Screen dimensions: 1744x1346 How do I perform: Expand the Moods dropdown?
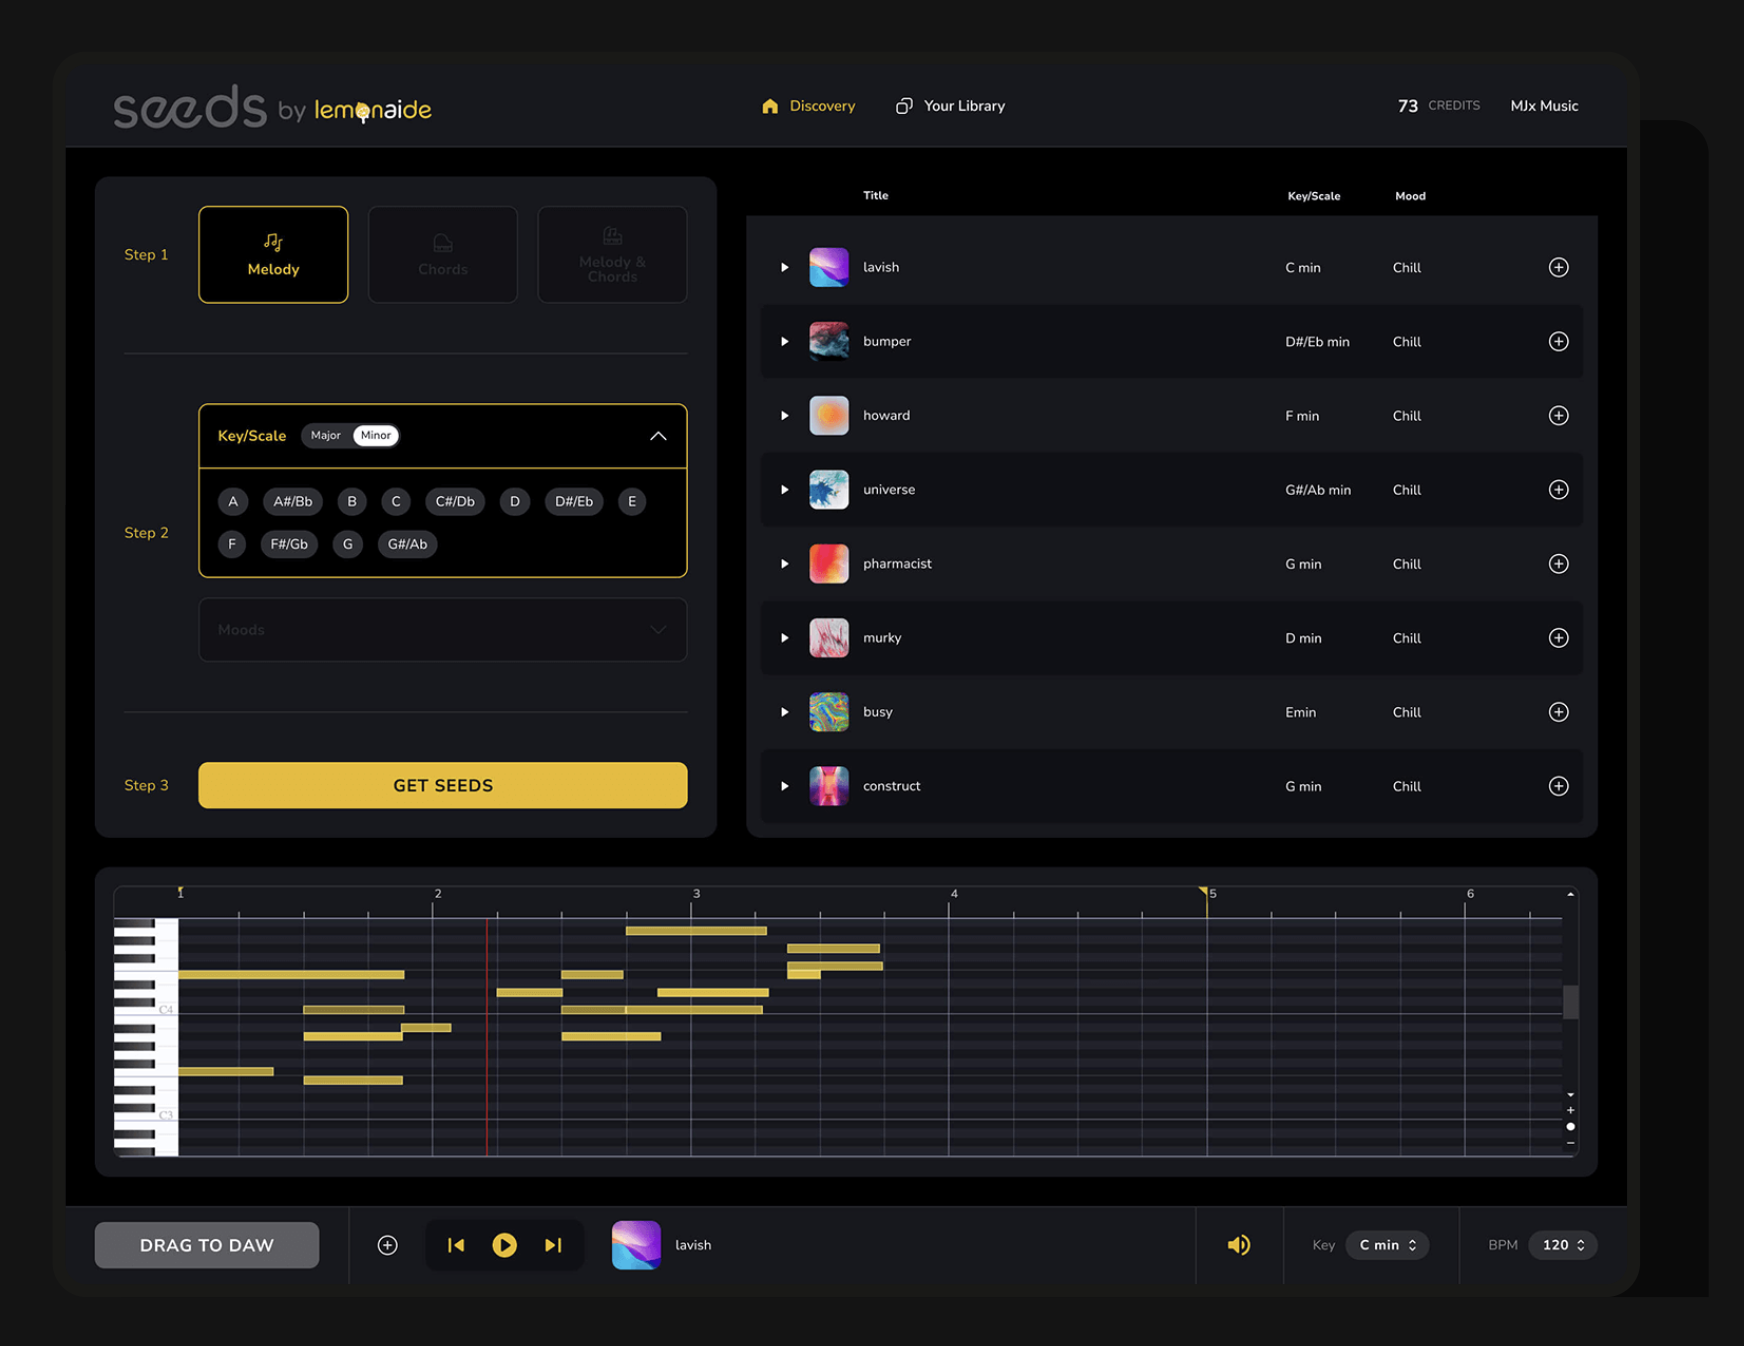pos(443,630)
